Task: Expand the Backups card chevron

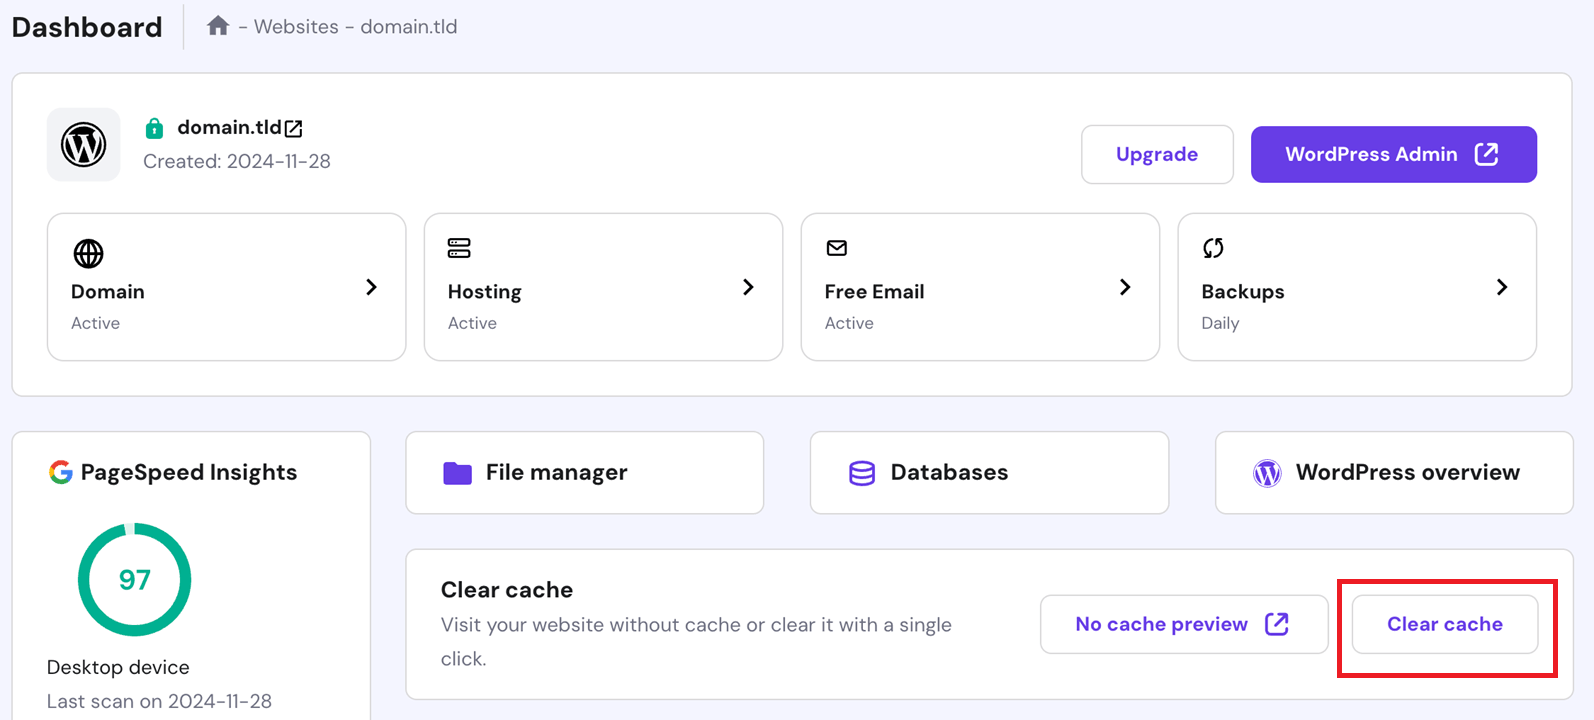Action: [1501, 287]
